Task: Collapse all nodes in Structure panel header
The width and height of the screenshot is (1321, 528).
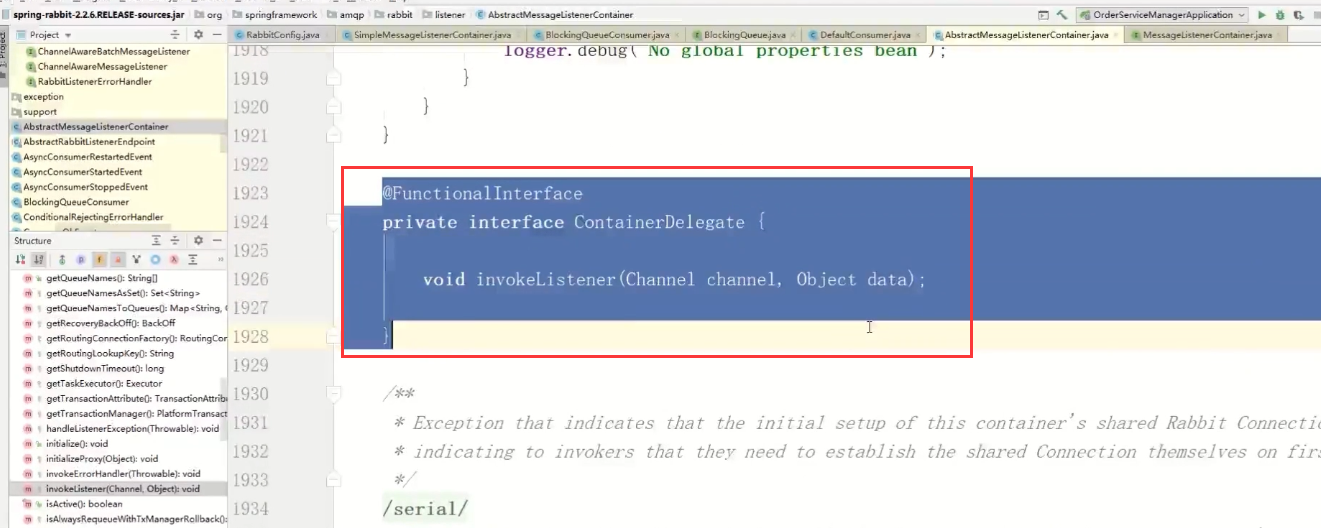Action: click(x=174, y=241)
